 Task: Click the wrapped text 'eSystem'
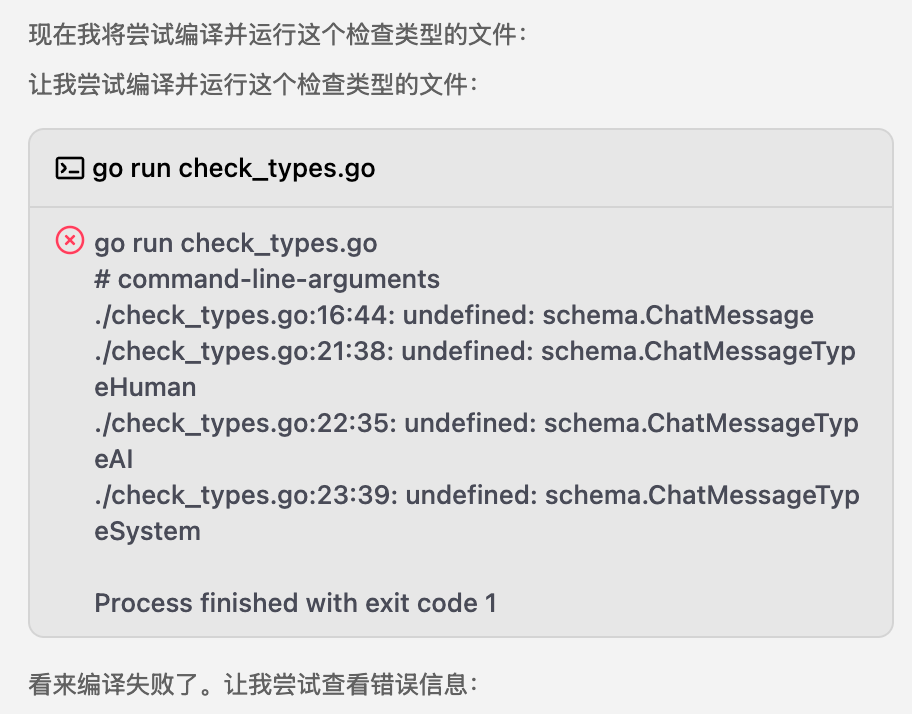(147, 531)
